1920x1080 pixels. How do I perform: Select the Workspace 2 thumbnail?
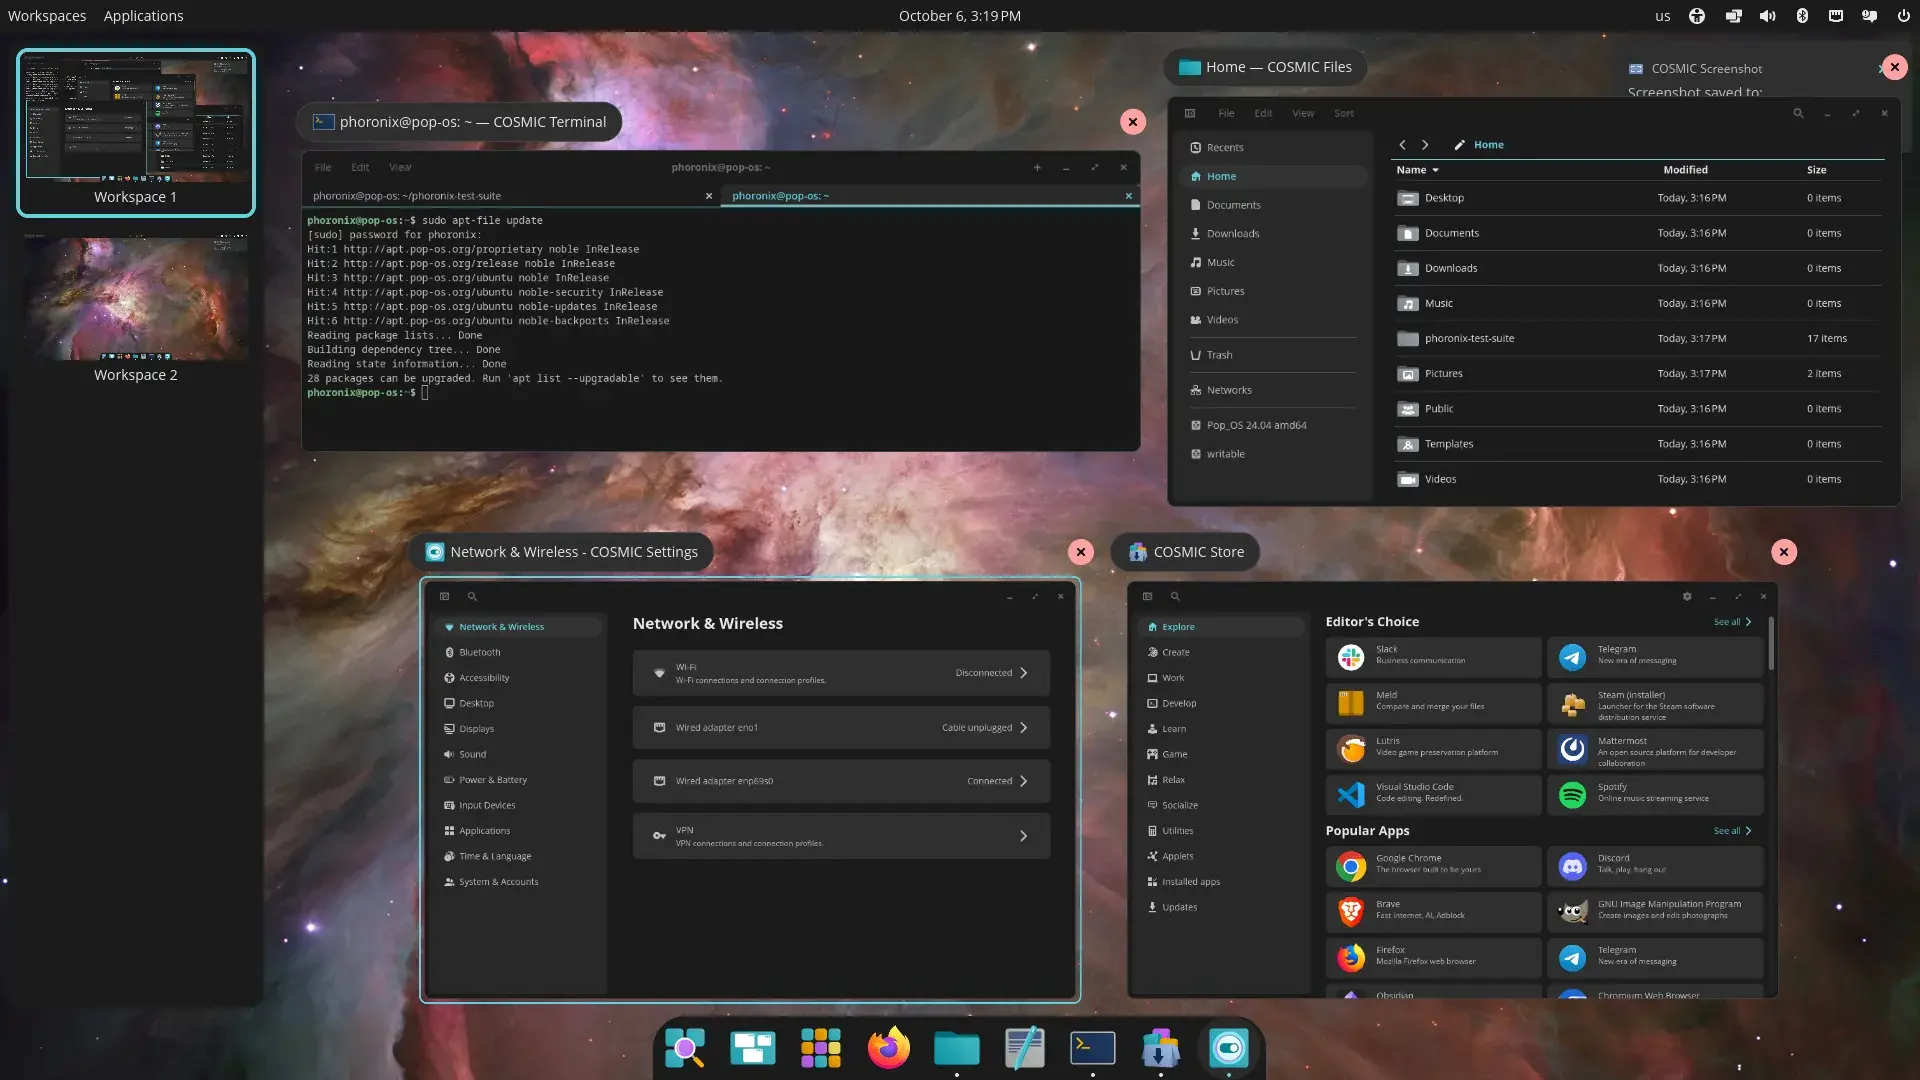coord(136,300)
